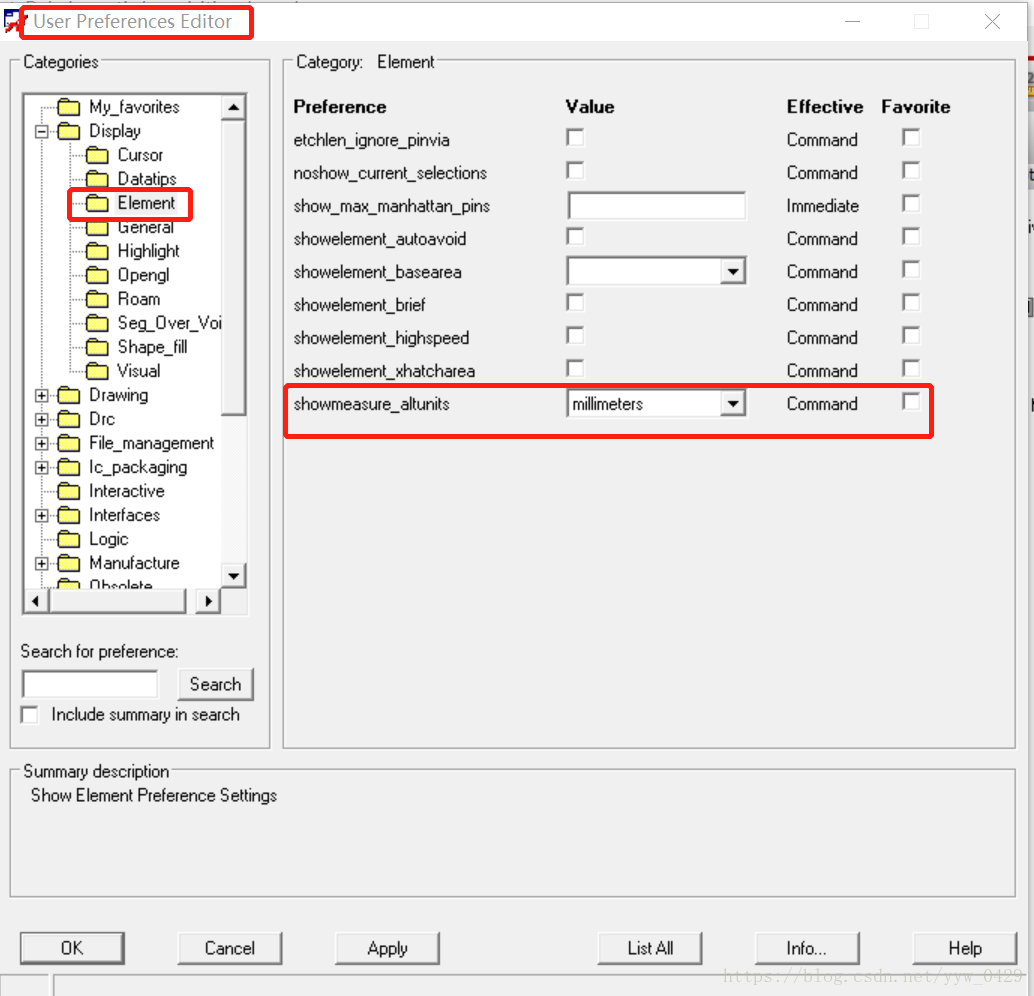Select the Cursor folder icon
Screen dimensions: 1034x996
coord(97,155)
